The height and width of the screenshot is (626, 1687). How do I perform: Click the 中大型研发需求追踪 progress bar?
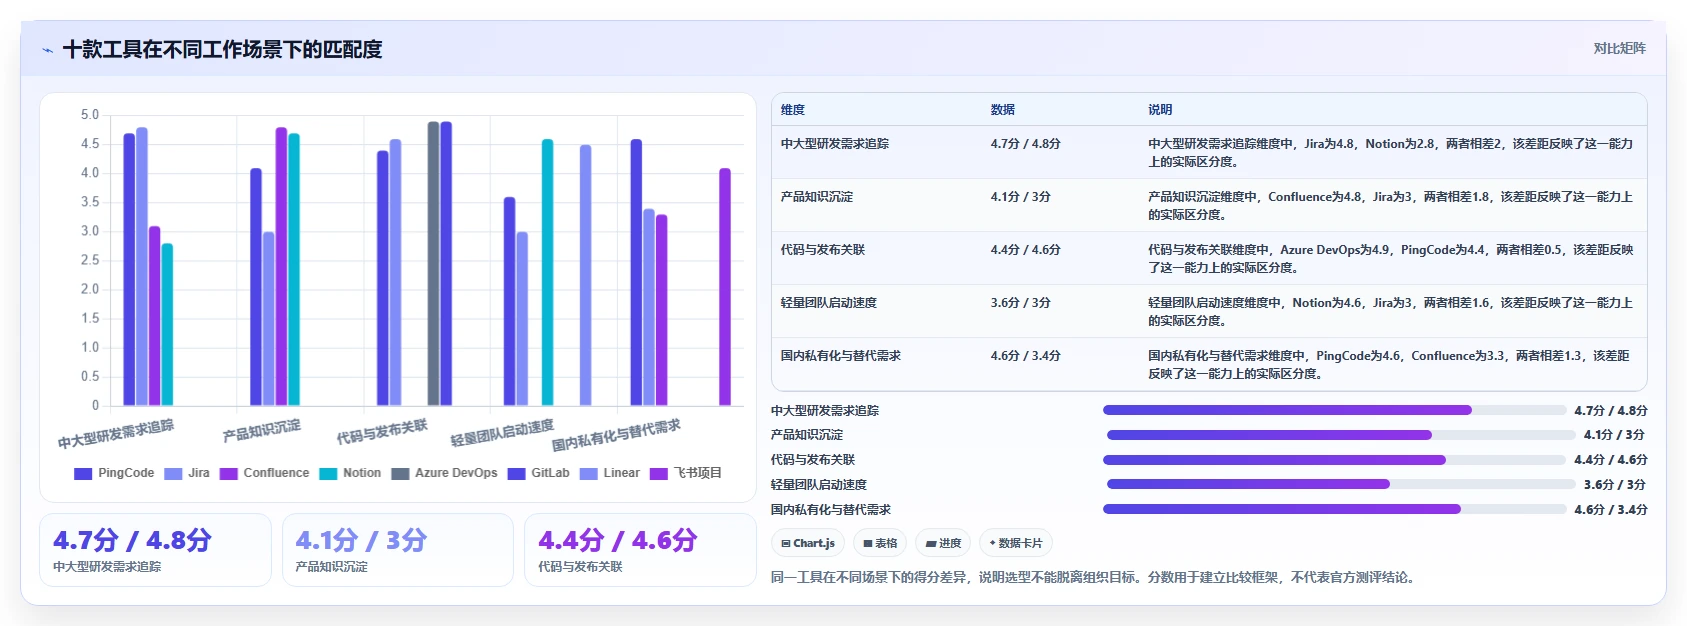click(x=1334, y=410)
